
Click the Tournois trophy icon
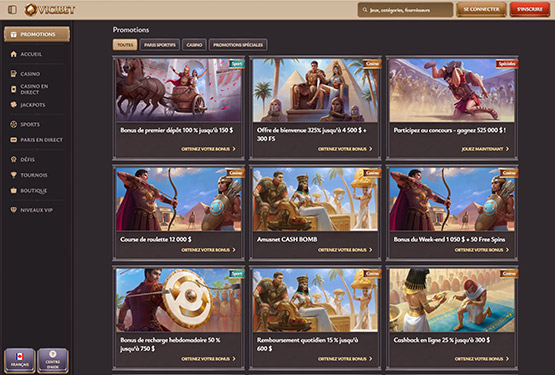coord(13,175)
